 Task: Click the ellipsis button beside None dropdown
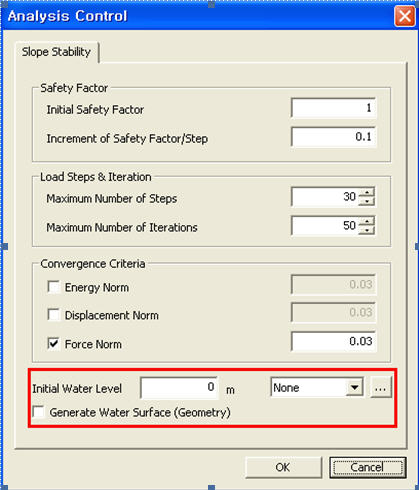[x=381, y=388]
